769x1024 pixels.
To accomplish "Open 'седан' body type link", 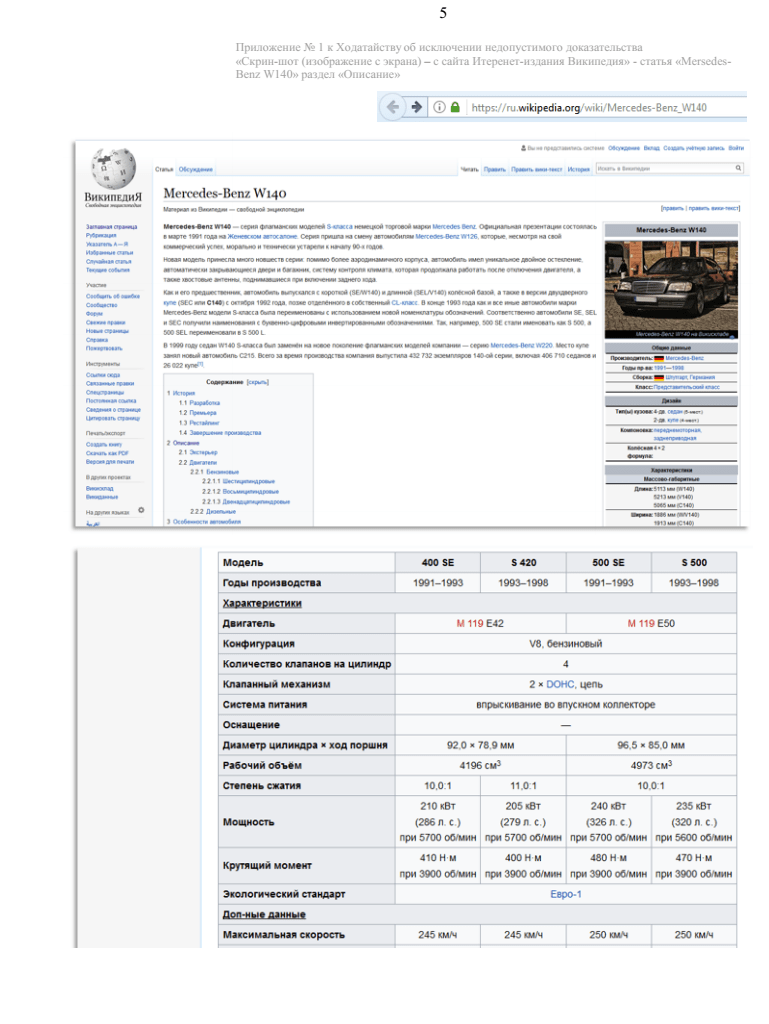I will click(x=675, y=412).
